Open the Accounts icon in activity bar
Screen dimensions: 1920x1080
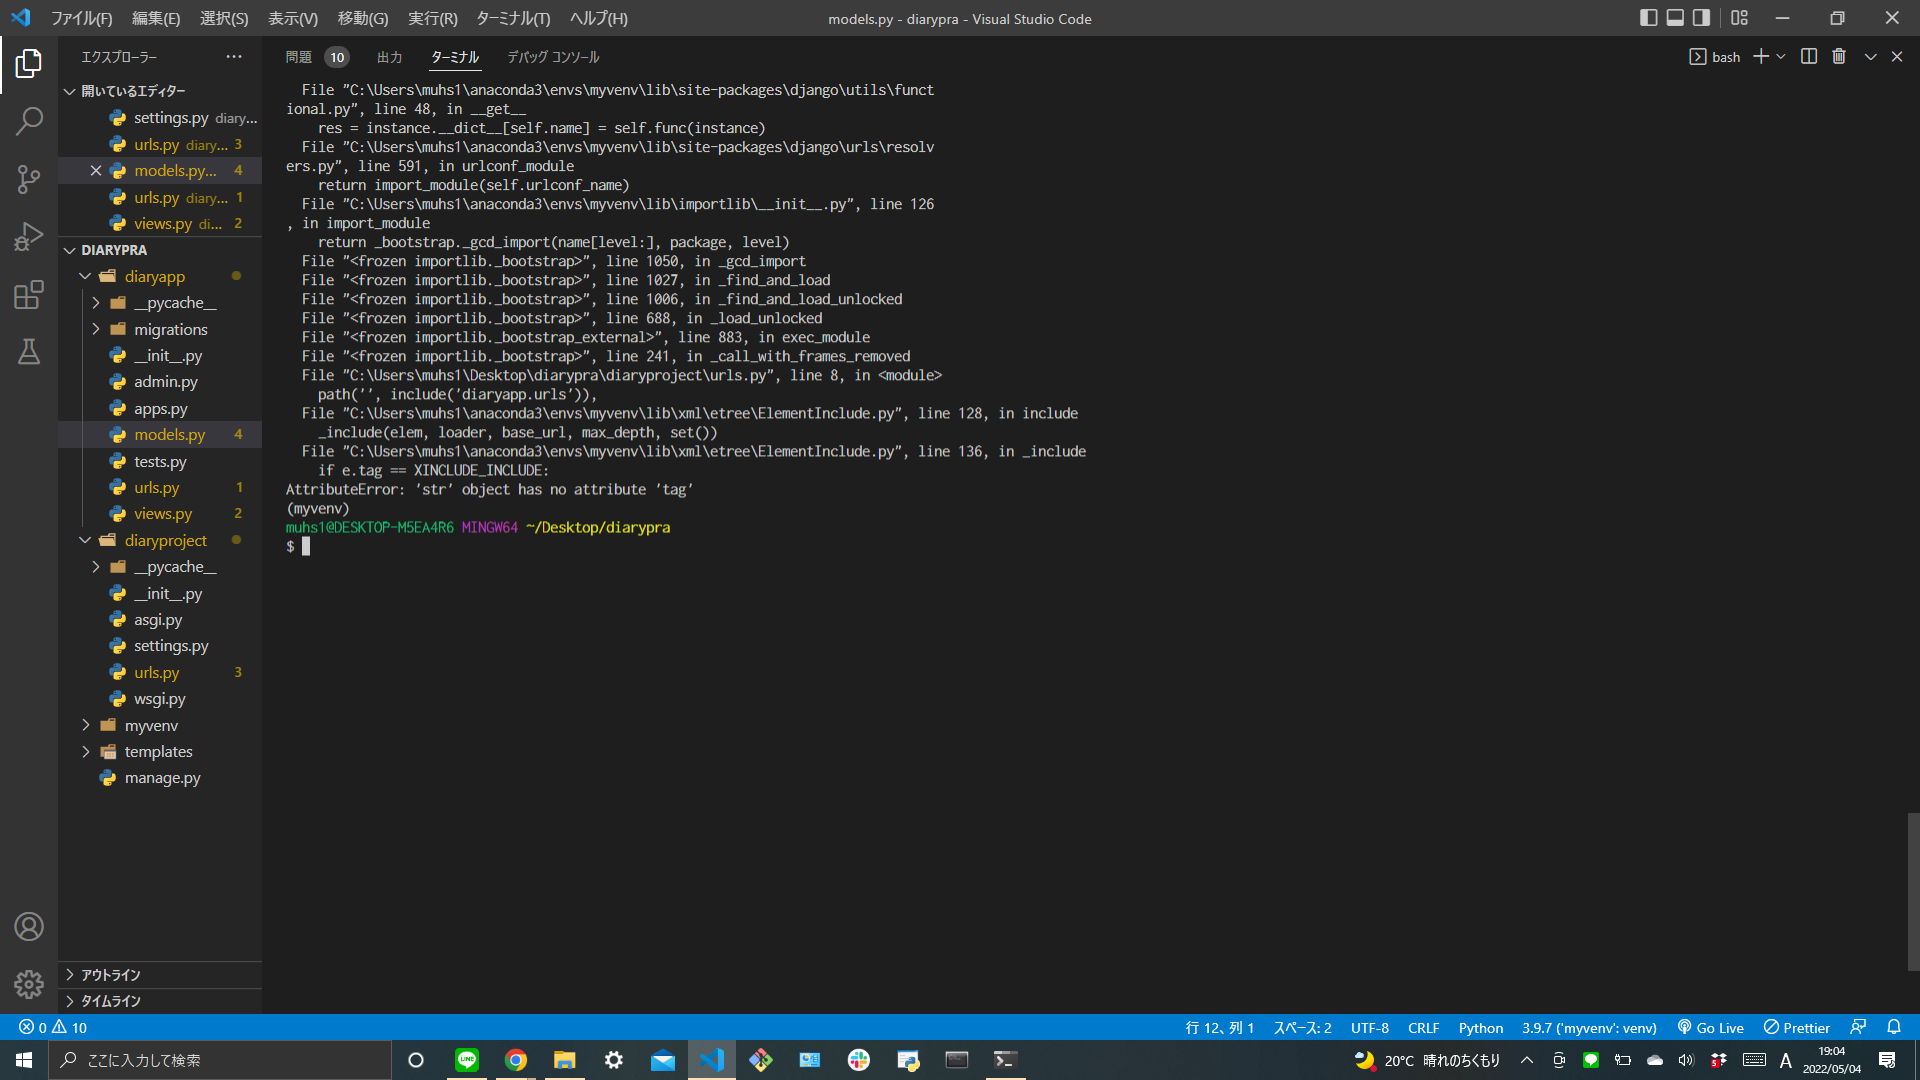29,927
